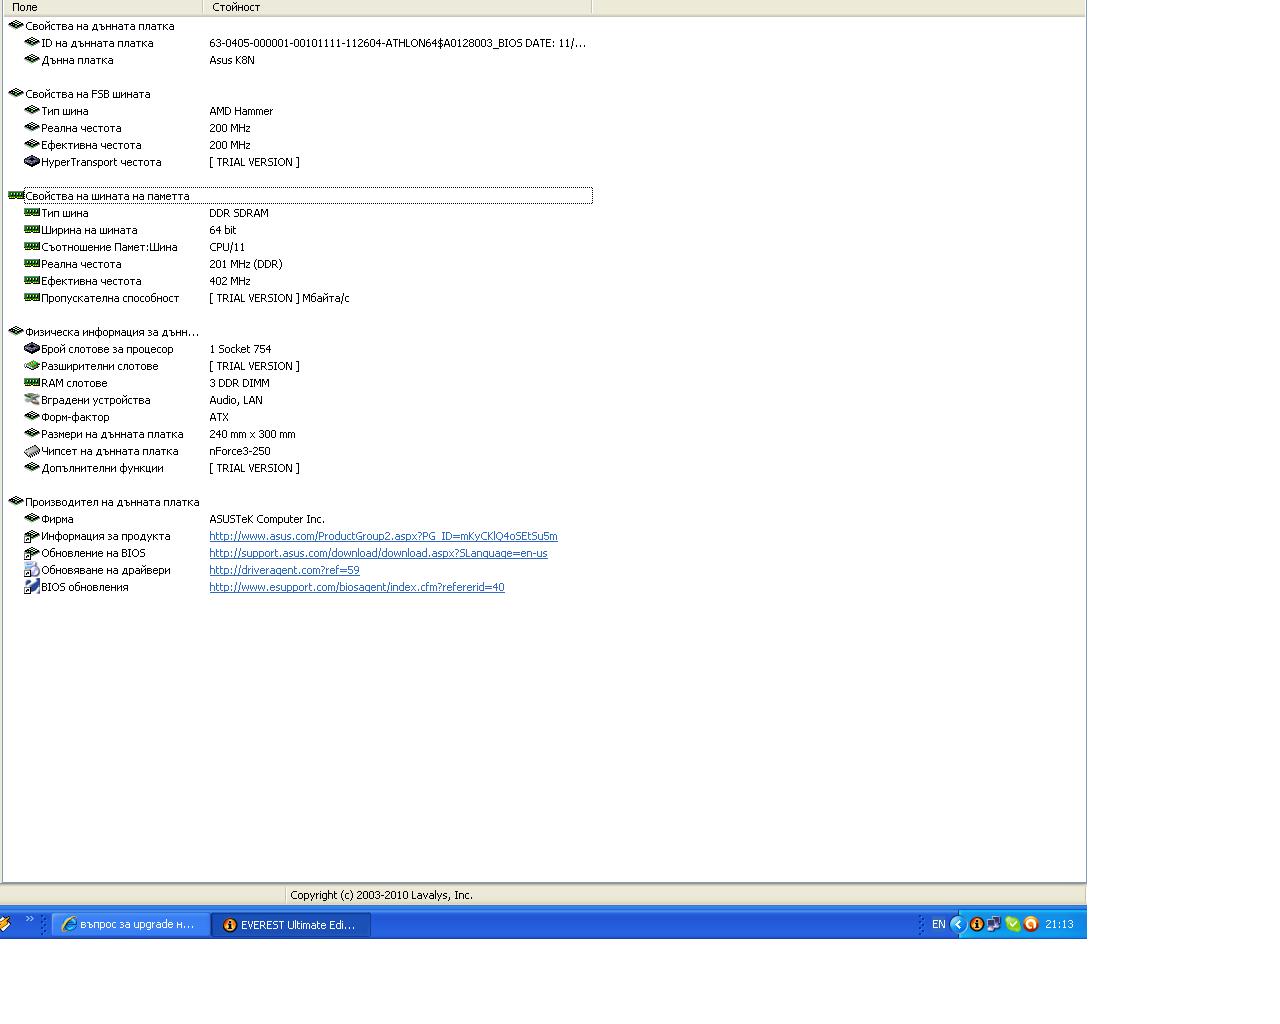
Task: Click the HyperTransport честота chip icon
Action: tap(32, 162)
